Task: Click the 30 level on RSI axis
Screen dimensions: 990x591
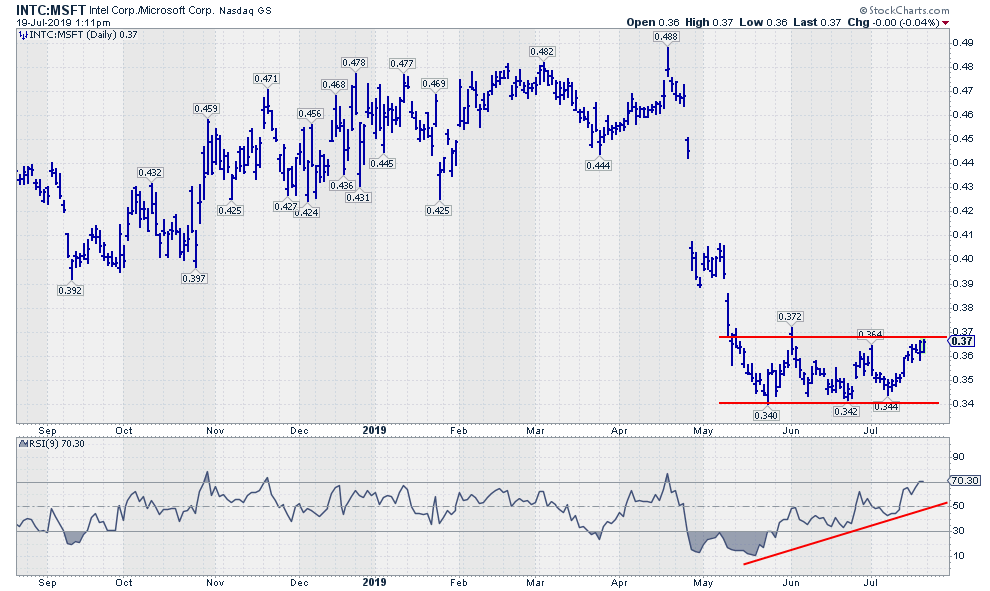Action: [x=958, y=531]
